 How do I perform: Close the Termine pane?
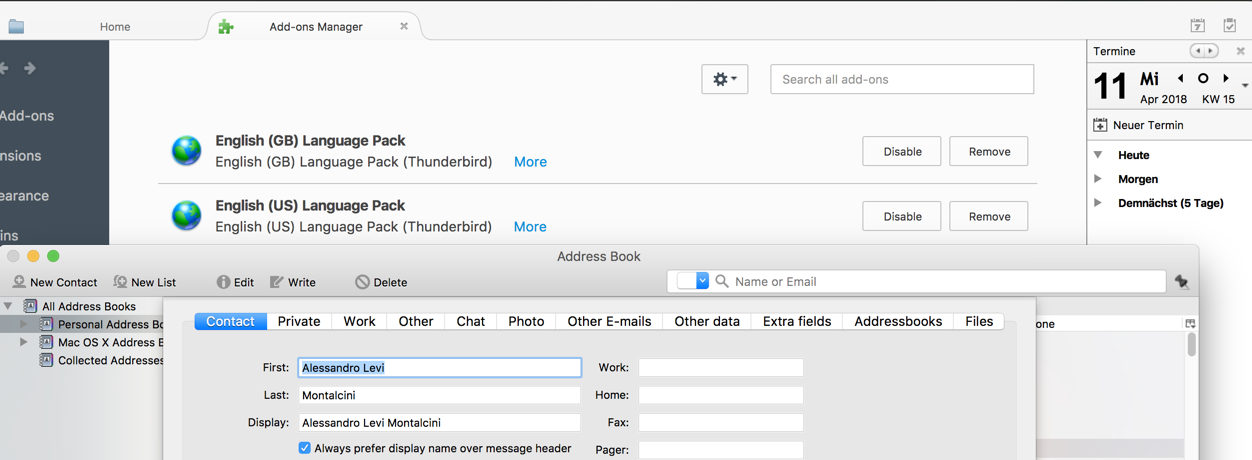click(1241, 51)
